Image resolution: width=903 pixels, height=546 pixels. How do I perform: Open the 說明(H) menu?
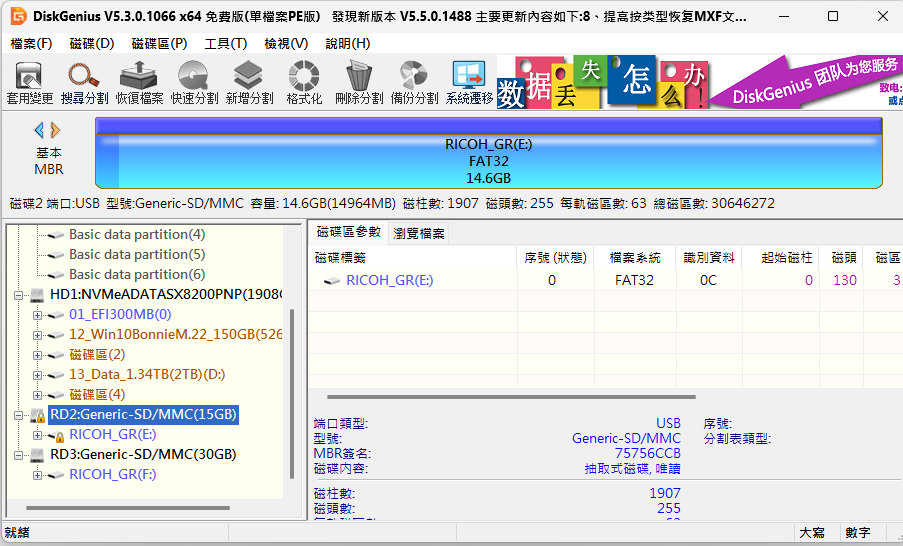(348, 44)
